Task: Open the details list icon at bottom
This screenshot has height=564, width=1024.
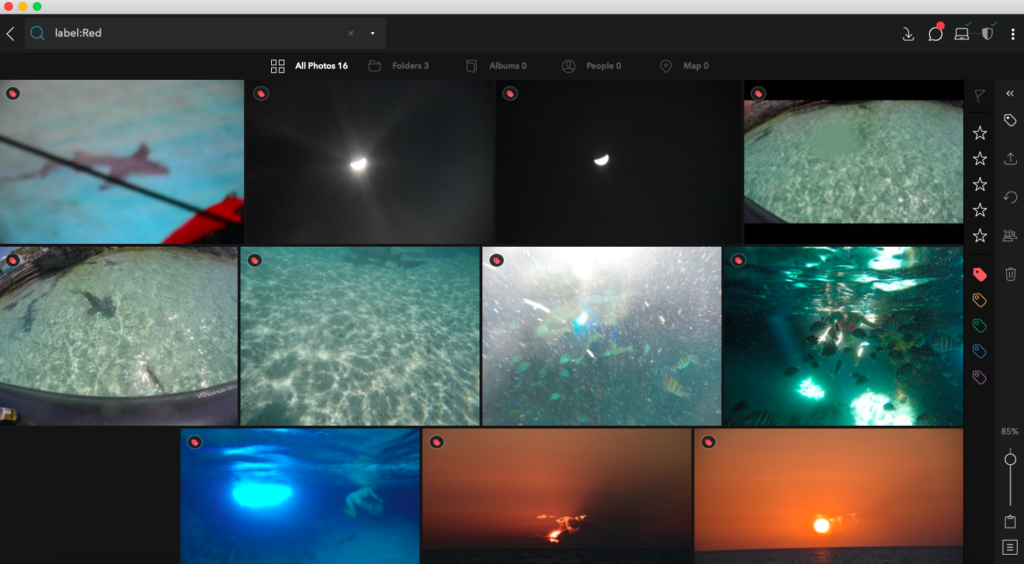Action: point(1010,547)
